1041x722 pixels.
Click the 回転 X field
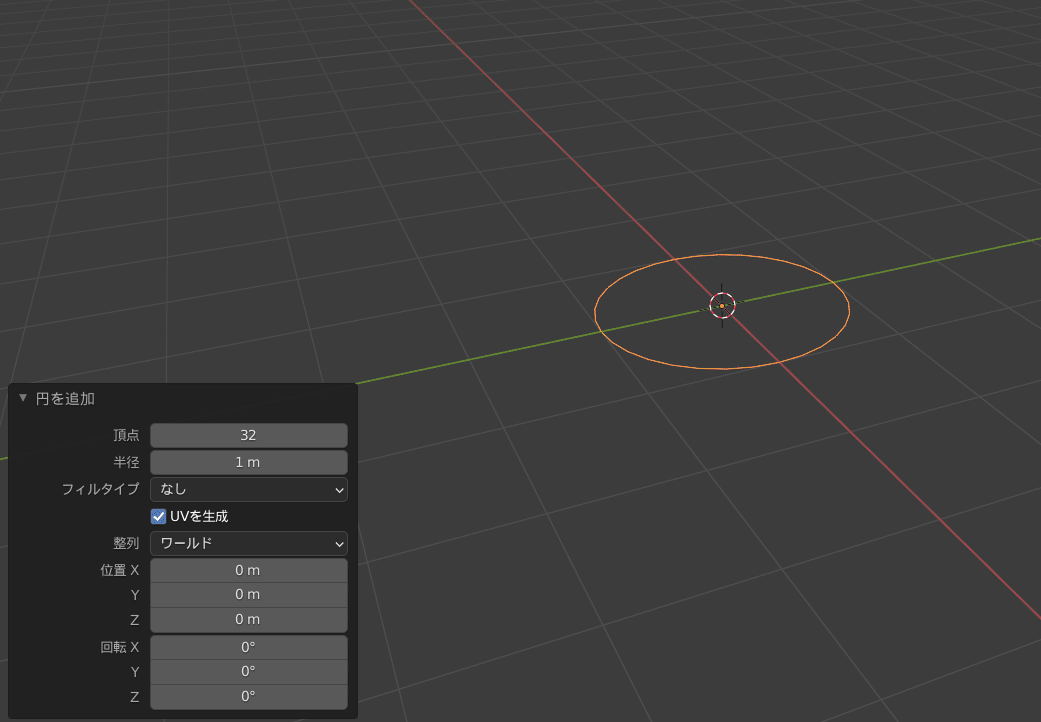coord(249,648)
